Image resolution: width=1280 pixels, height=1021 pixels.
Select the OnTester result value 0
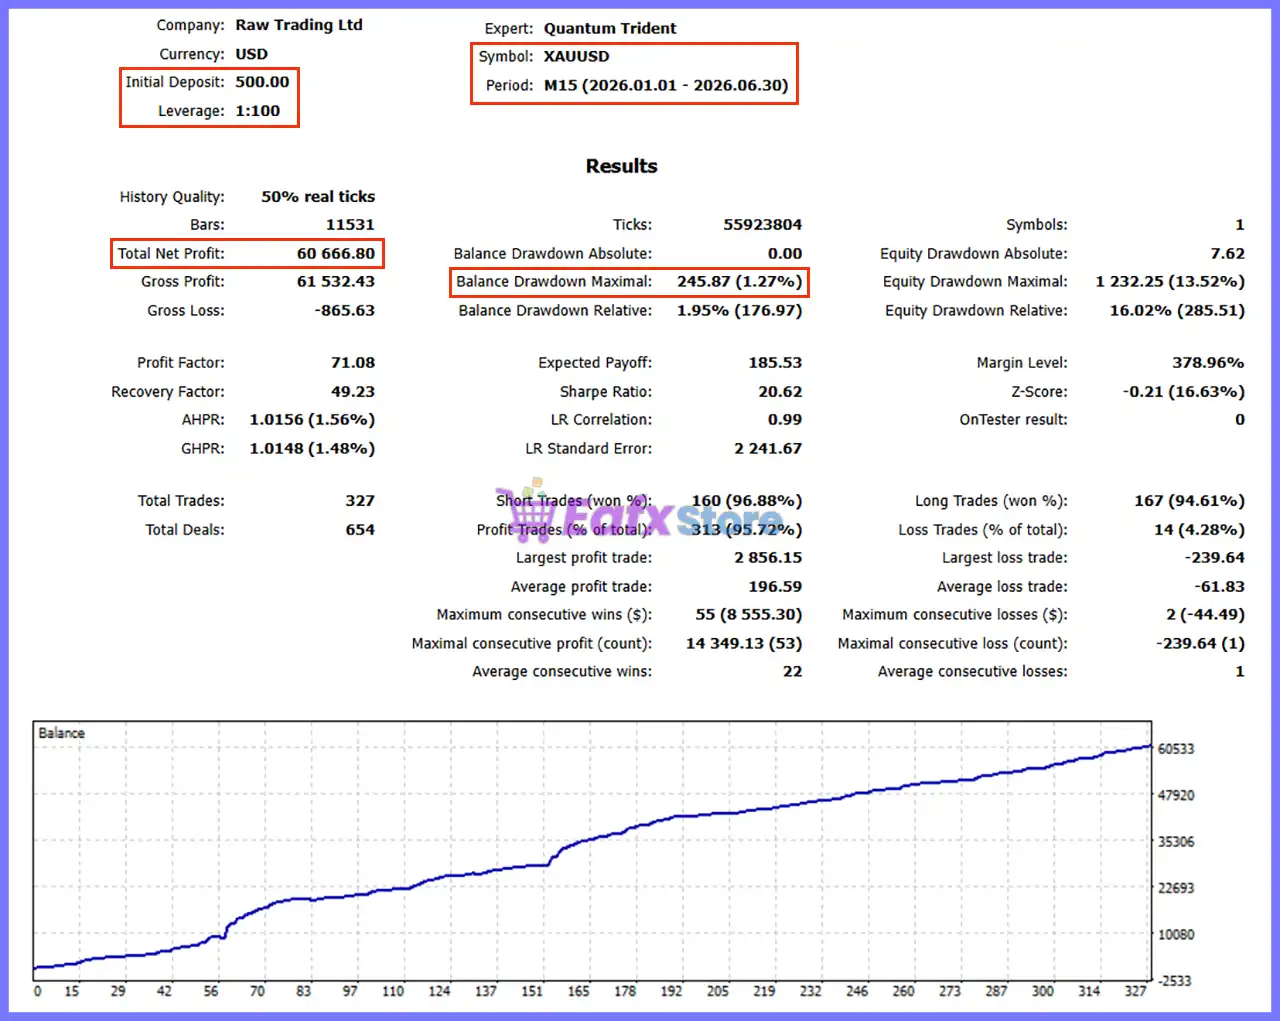pos(1240,420)
